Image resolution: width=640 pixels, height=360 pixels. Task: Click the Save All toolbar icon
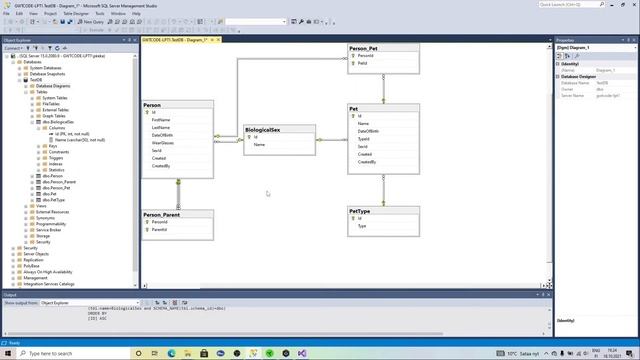click(x=70, y=22)
